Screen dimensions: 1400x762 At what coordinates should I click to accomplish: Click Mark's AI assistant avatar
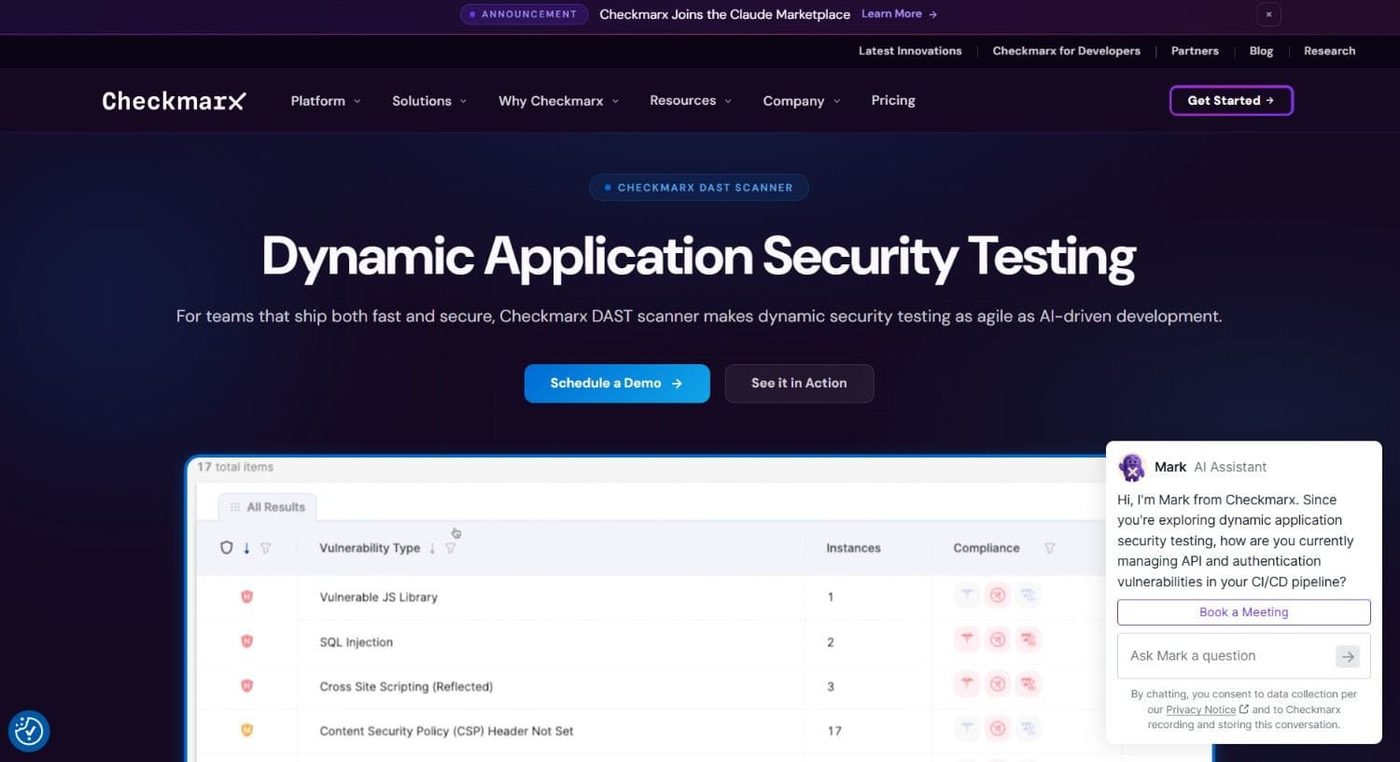(x=1132, y=467)
